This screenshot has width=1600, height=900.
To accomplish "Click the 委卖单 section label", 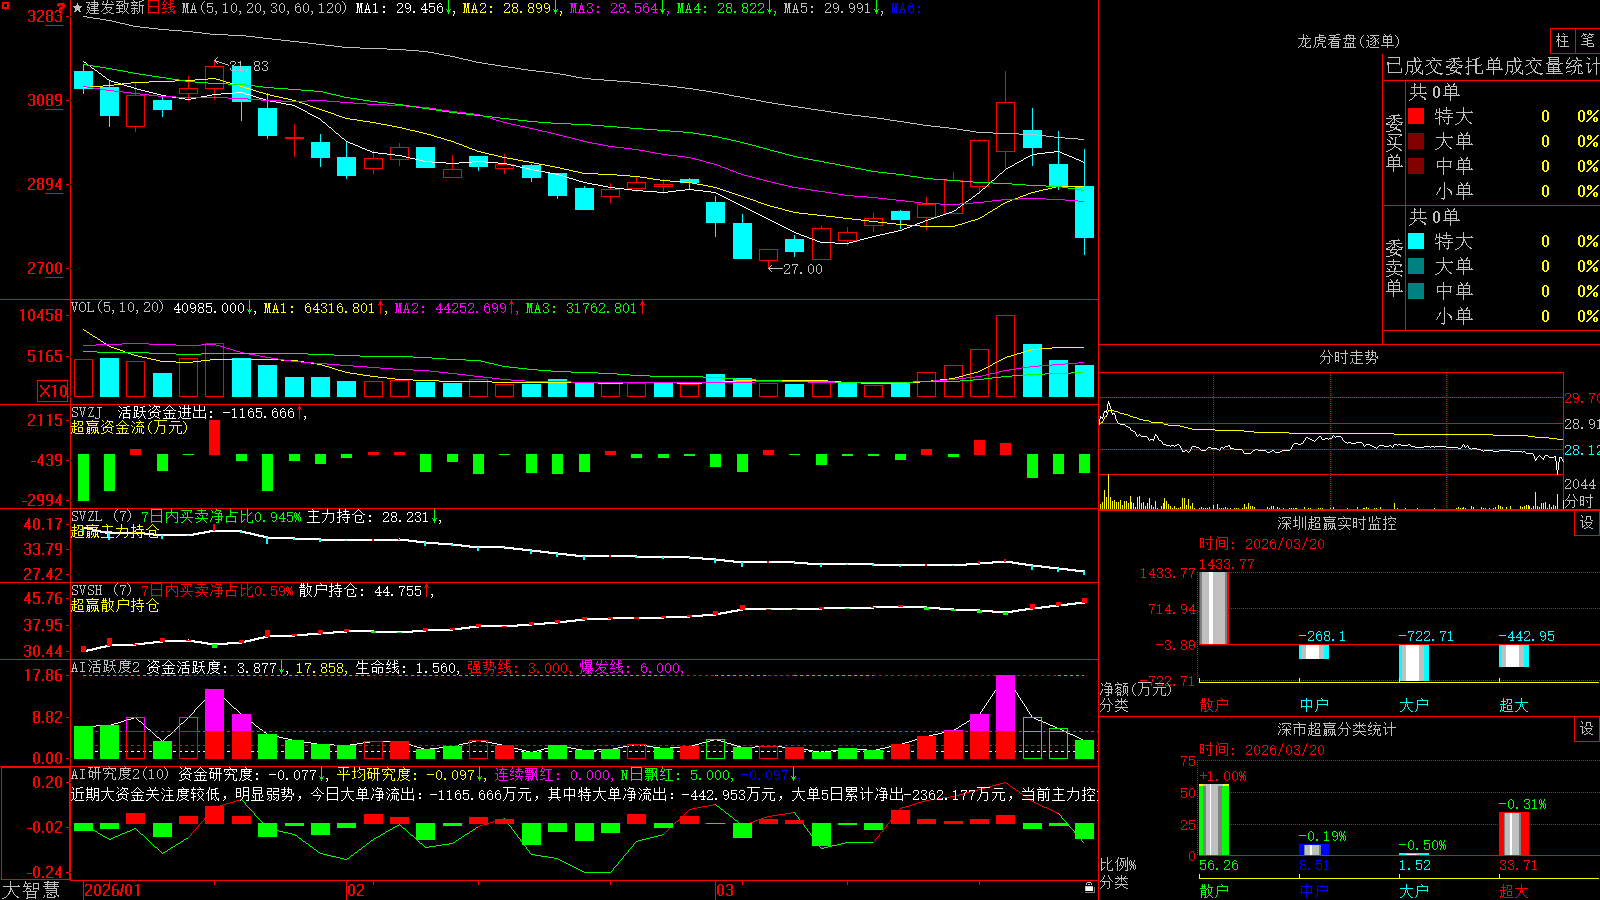I will (x=1394, y=267).
